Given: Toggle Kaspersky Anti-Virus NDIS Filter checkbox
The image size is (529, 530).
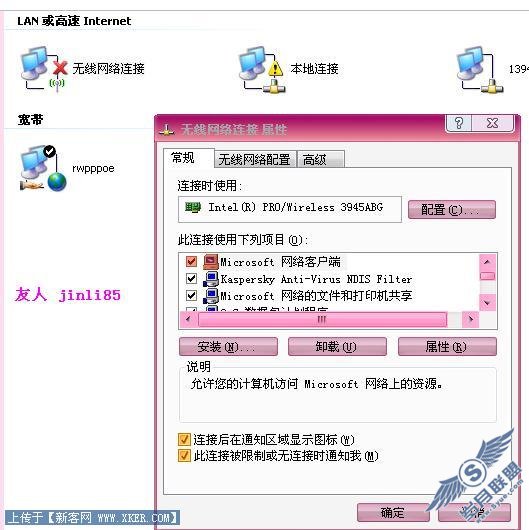Looking at the screenshot, I should (191, 279).
